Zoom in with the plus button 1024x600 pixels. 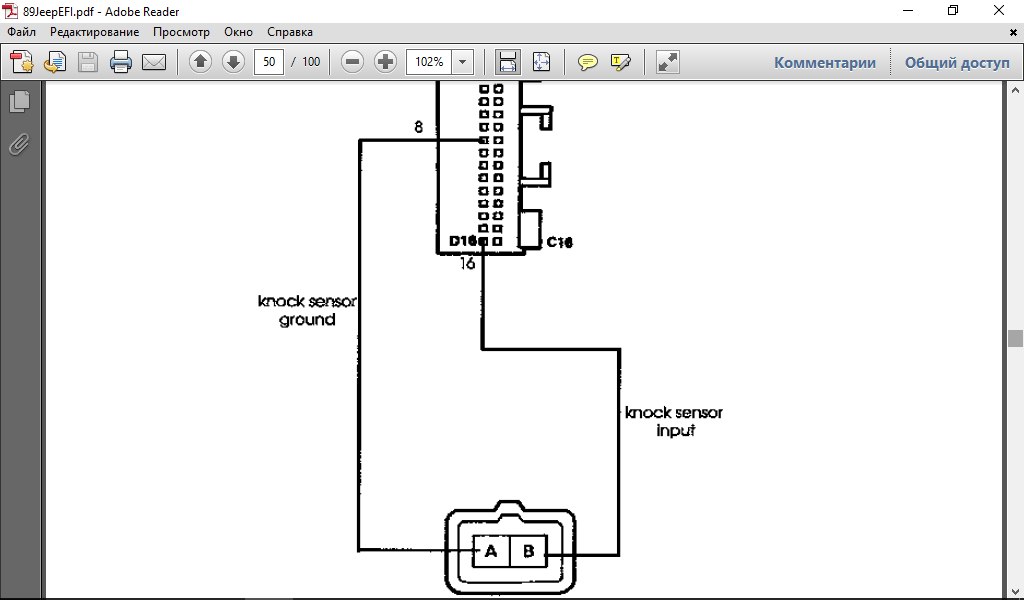(x=385, y=62)
